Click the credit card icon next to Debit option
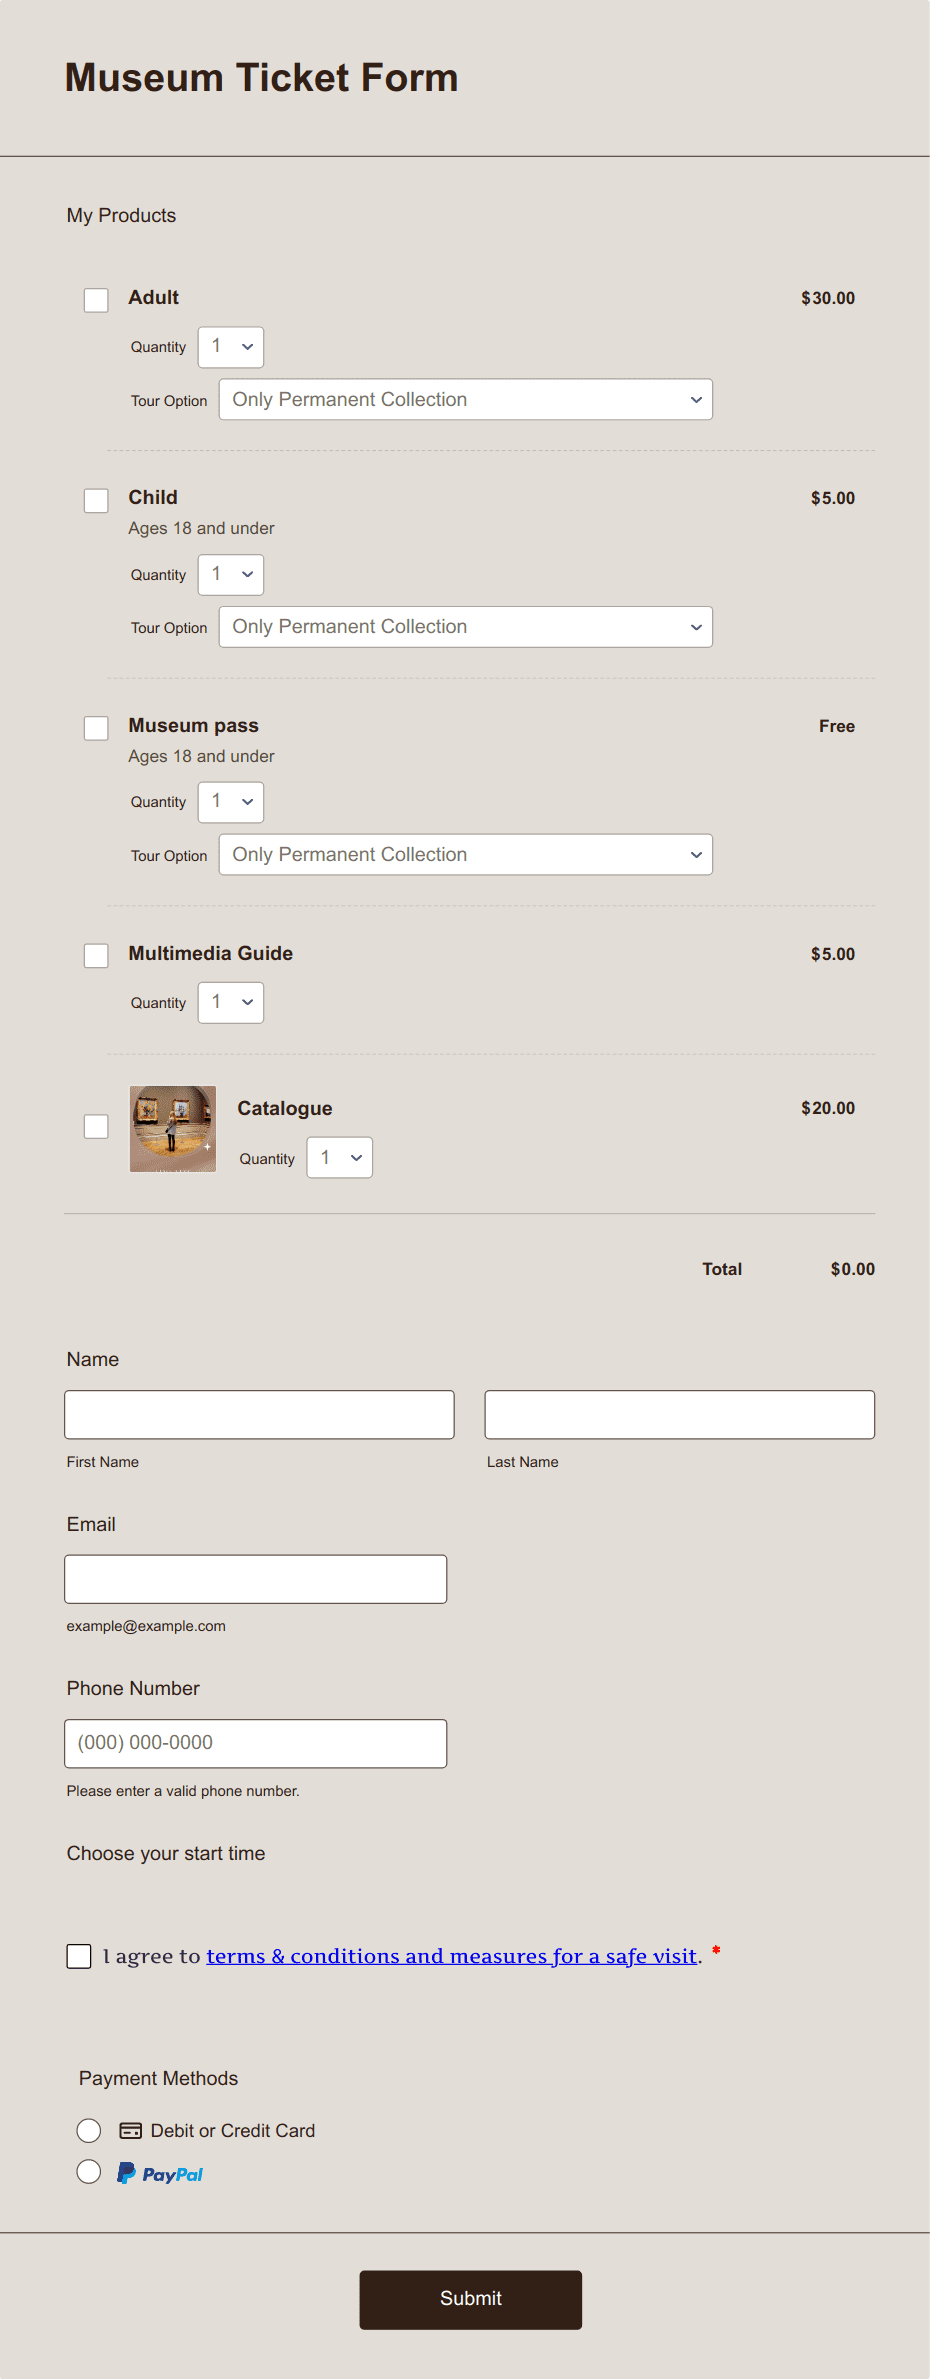This screenshot has width=930, height=2379. click(130, 2130)
